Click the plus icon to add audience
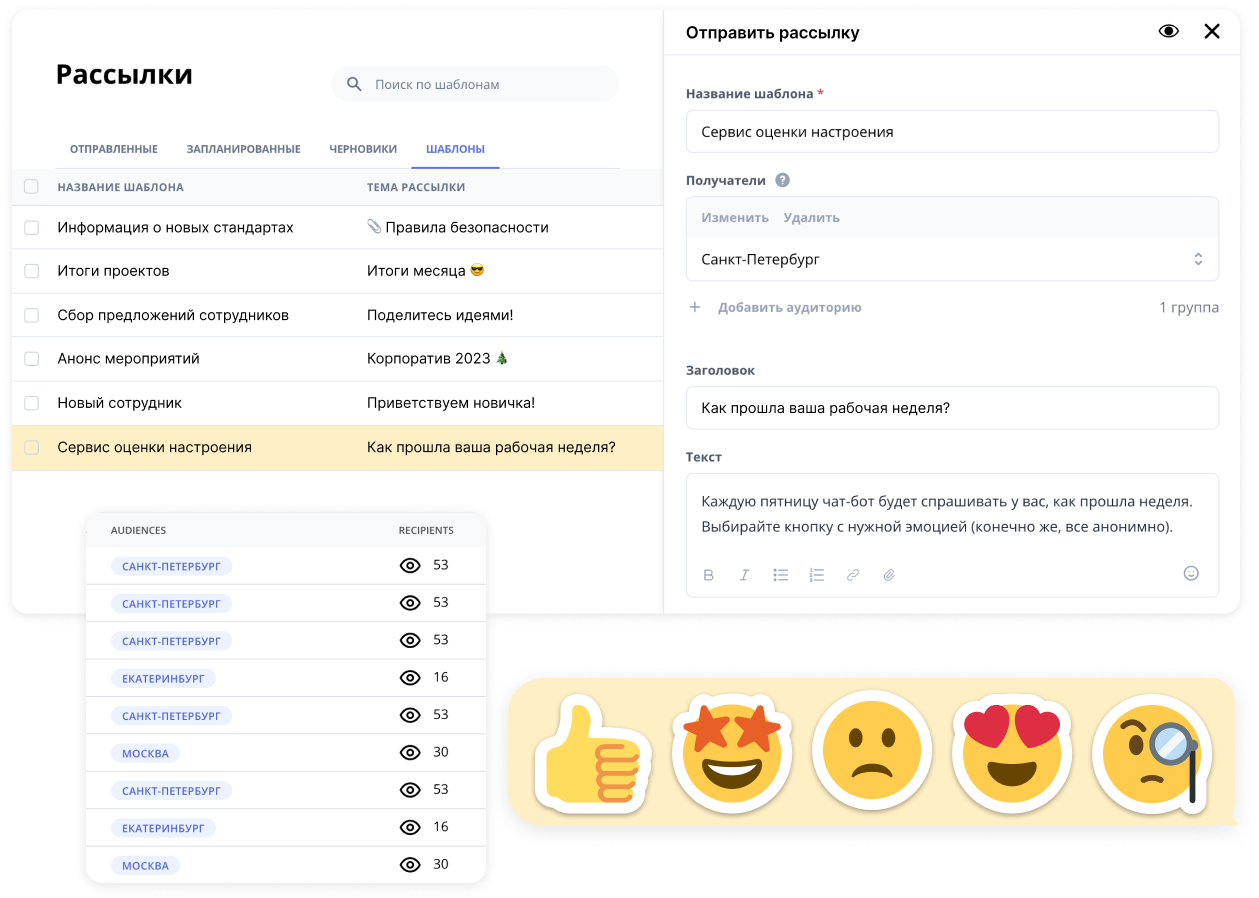1259x898 pixels. pos(695,307)
